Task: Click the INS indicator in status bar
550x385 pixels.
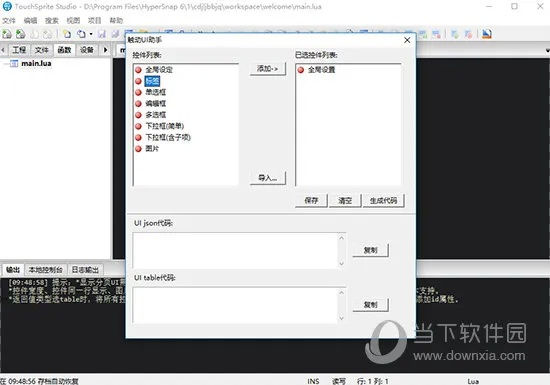Action: point(313,381)
